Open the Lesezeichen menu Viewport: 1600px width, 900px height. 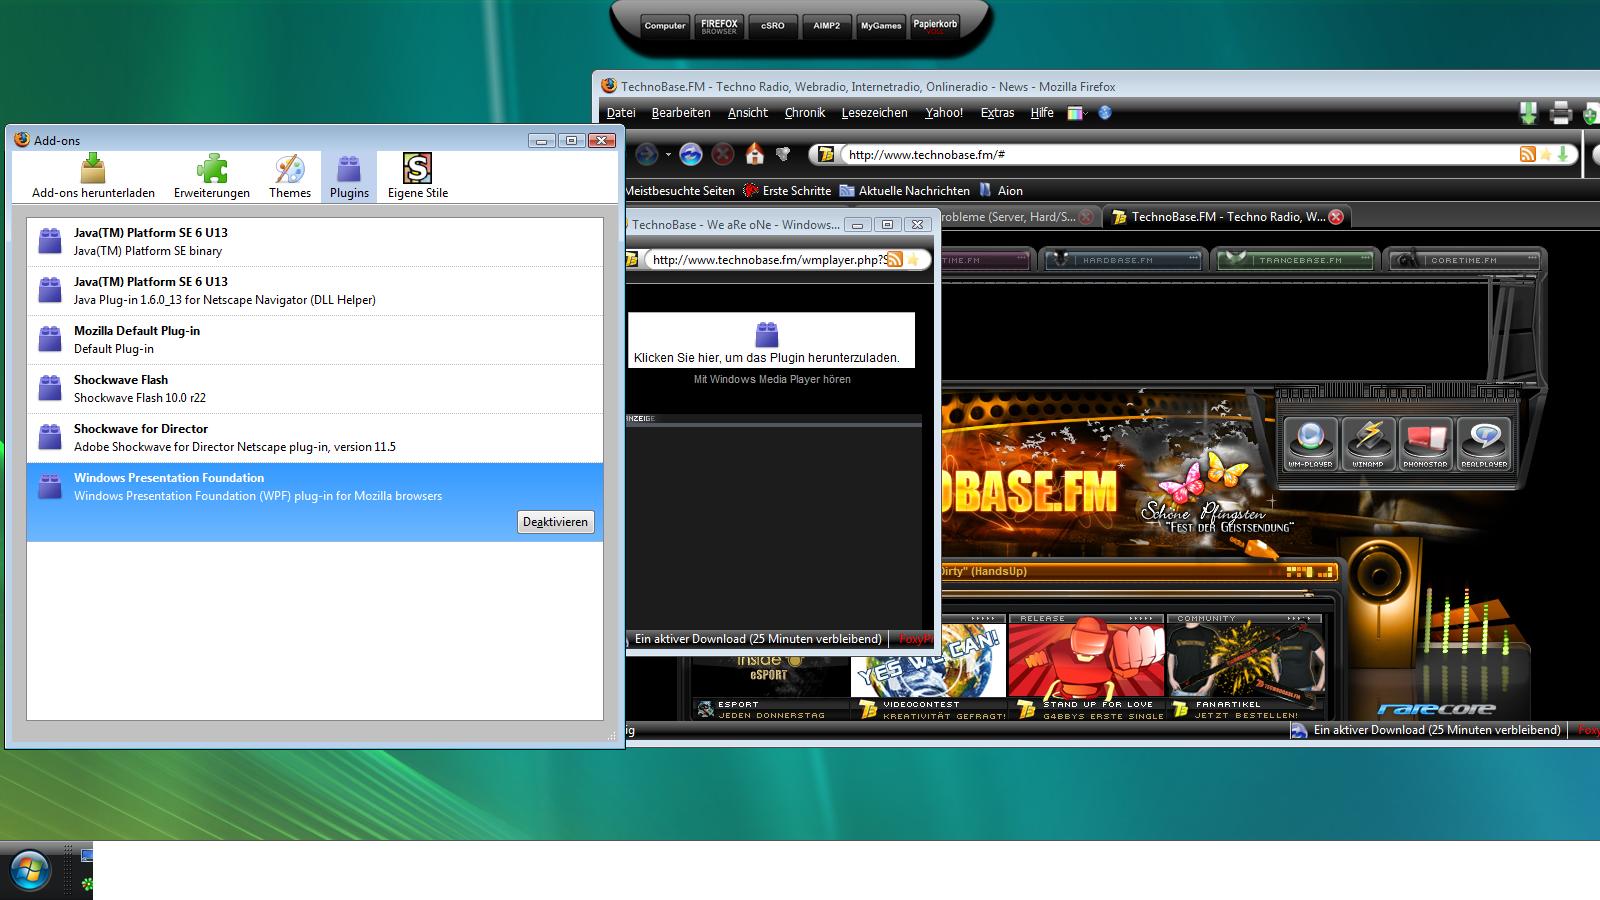tap(874, 113)
